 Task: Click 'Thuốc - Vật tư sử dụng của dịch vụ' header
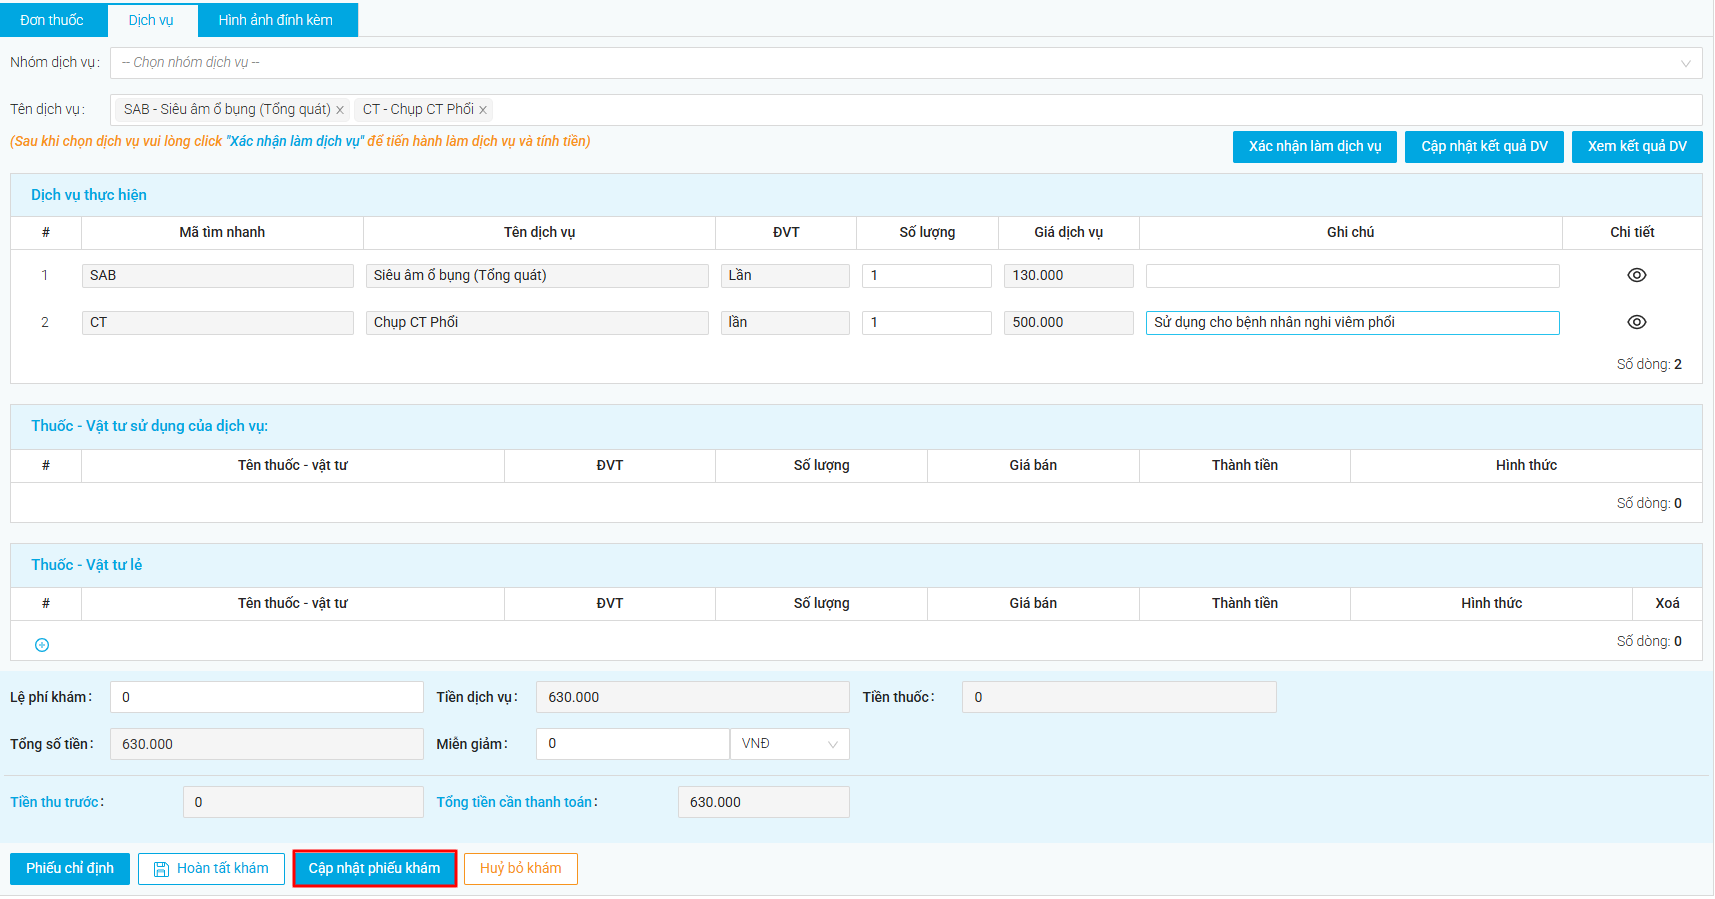click(x=150, y=426)
